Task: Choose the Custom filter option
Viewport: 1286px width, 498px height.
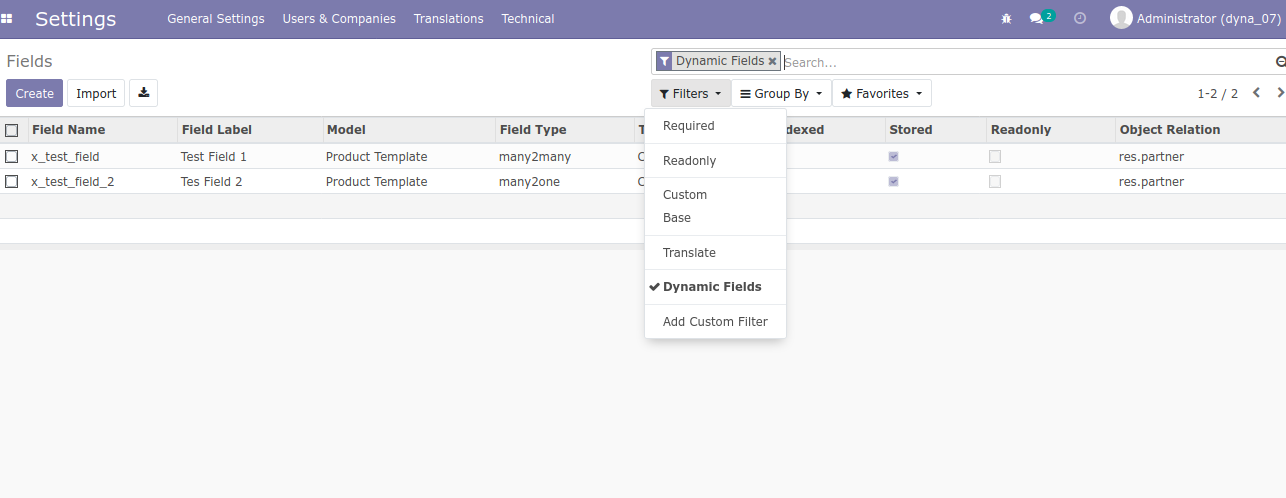Action: coord(685,195)
